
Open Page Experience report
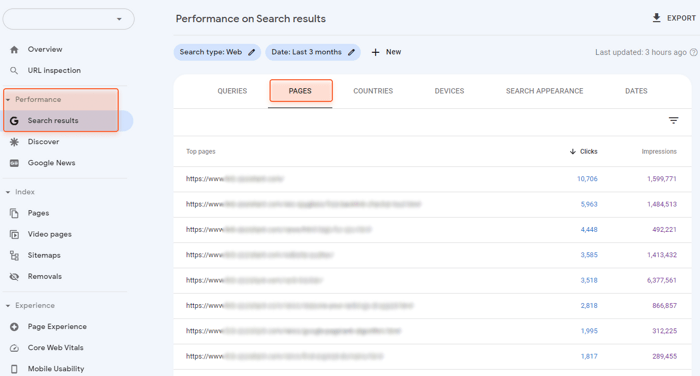57,327
